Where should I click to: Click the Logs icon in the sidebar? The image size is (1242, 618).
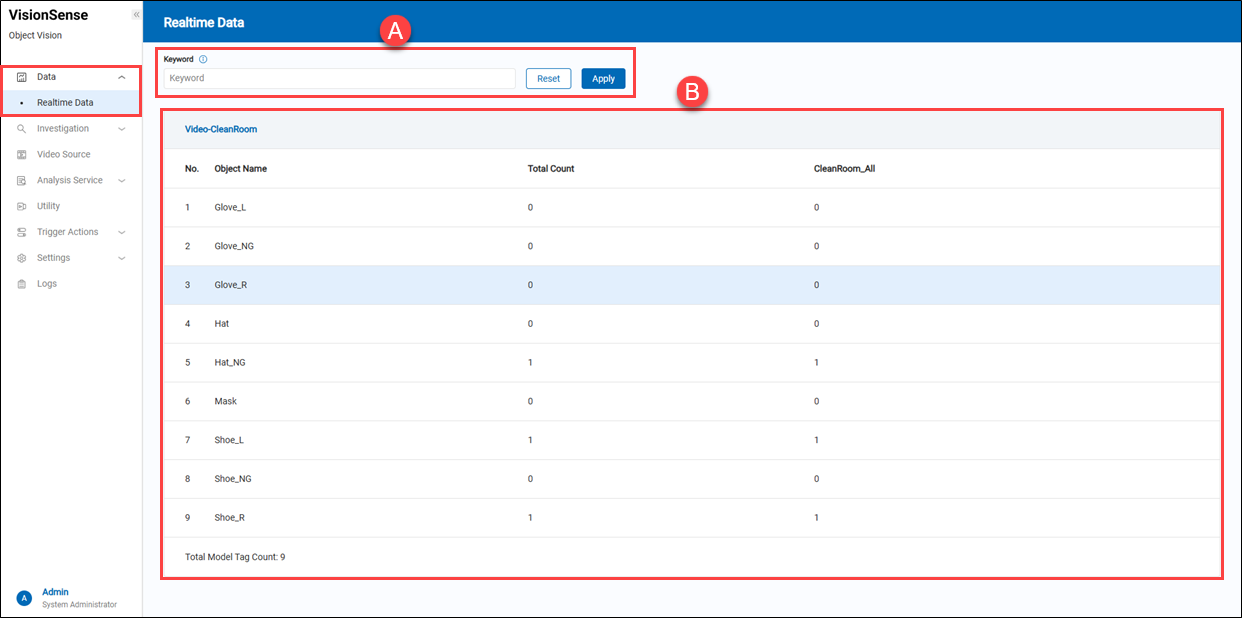pos(22,284)
